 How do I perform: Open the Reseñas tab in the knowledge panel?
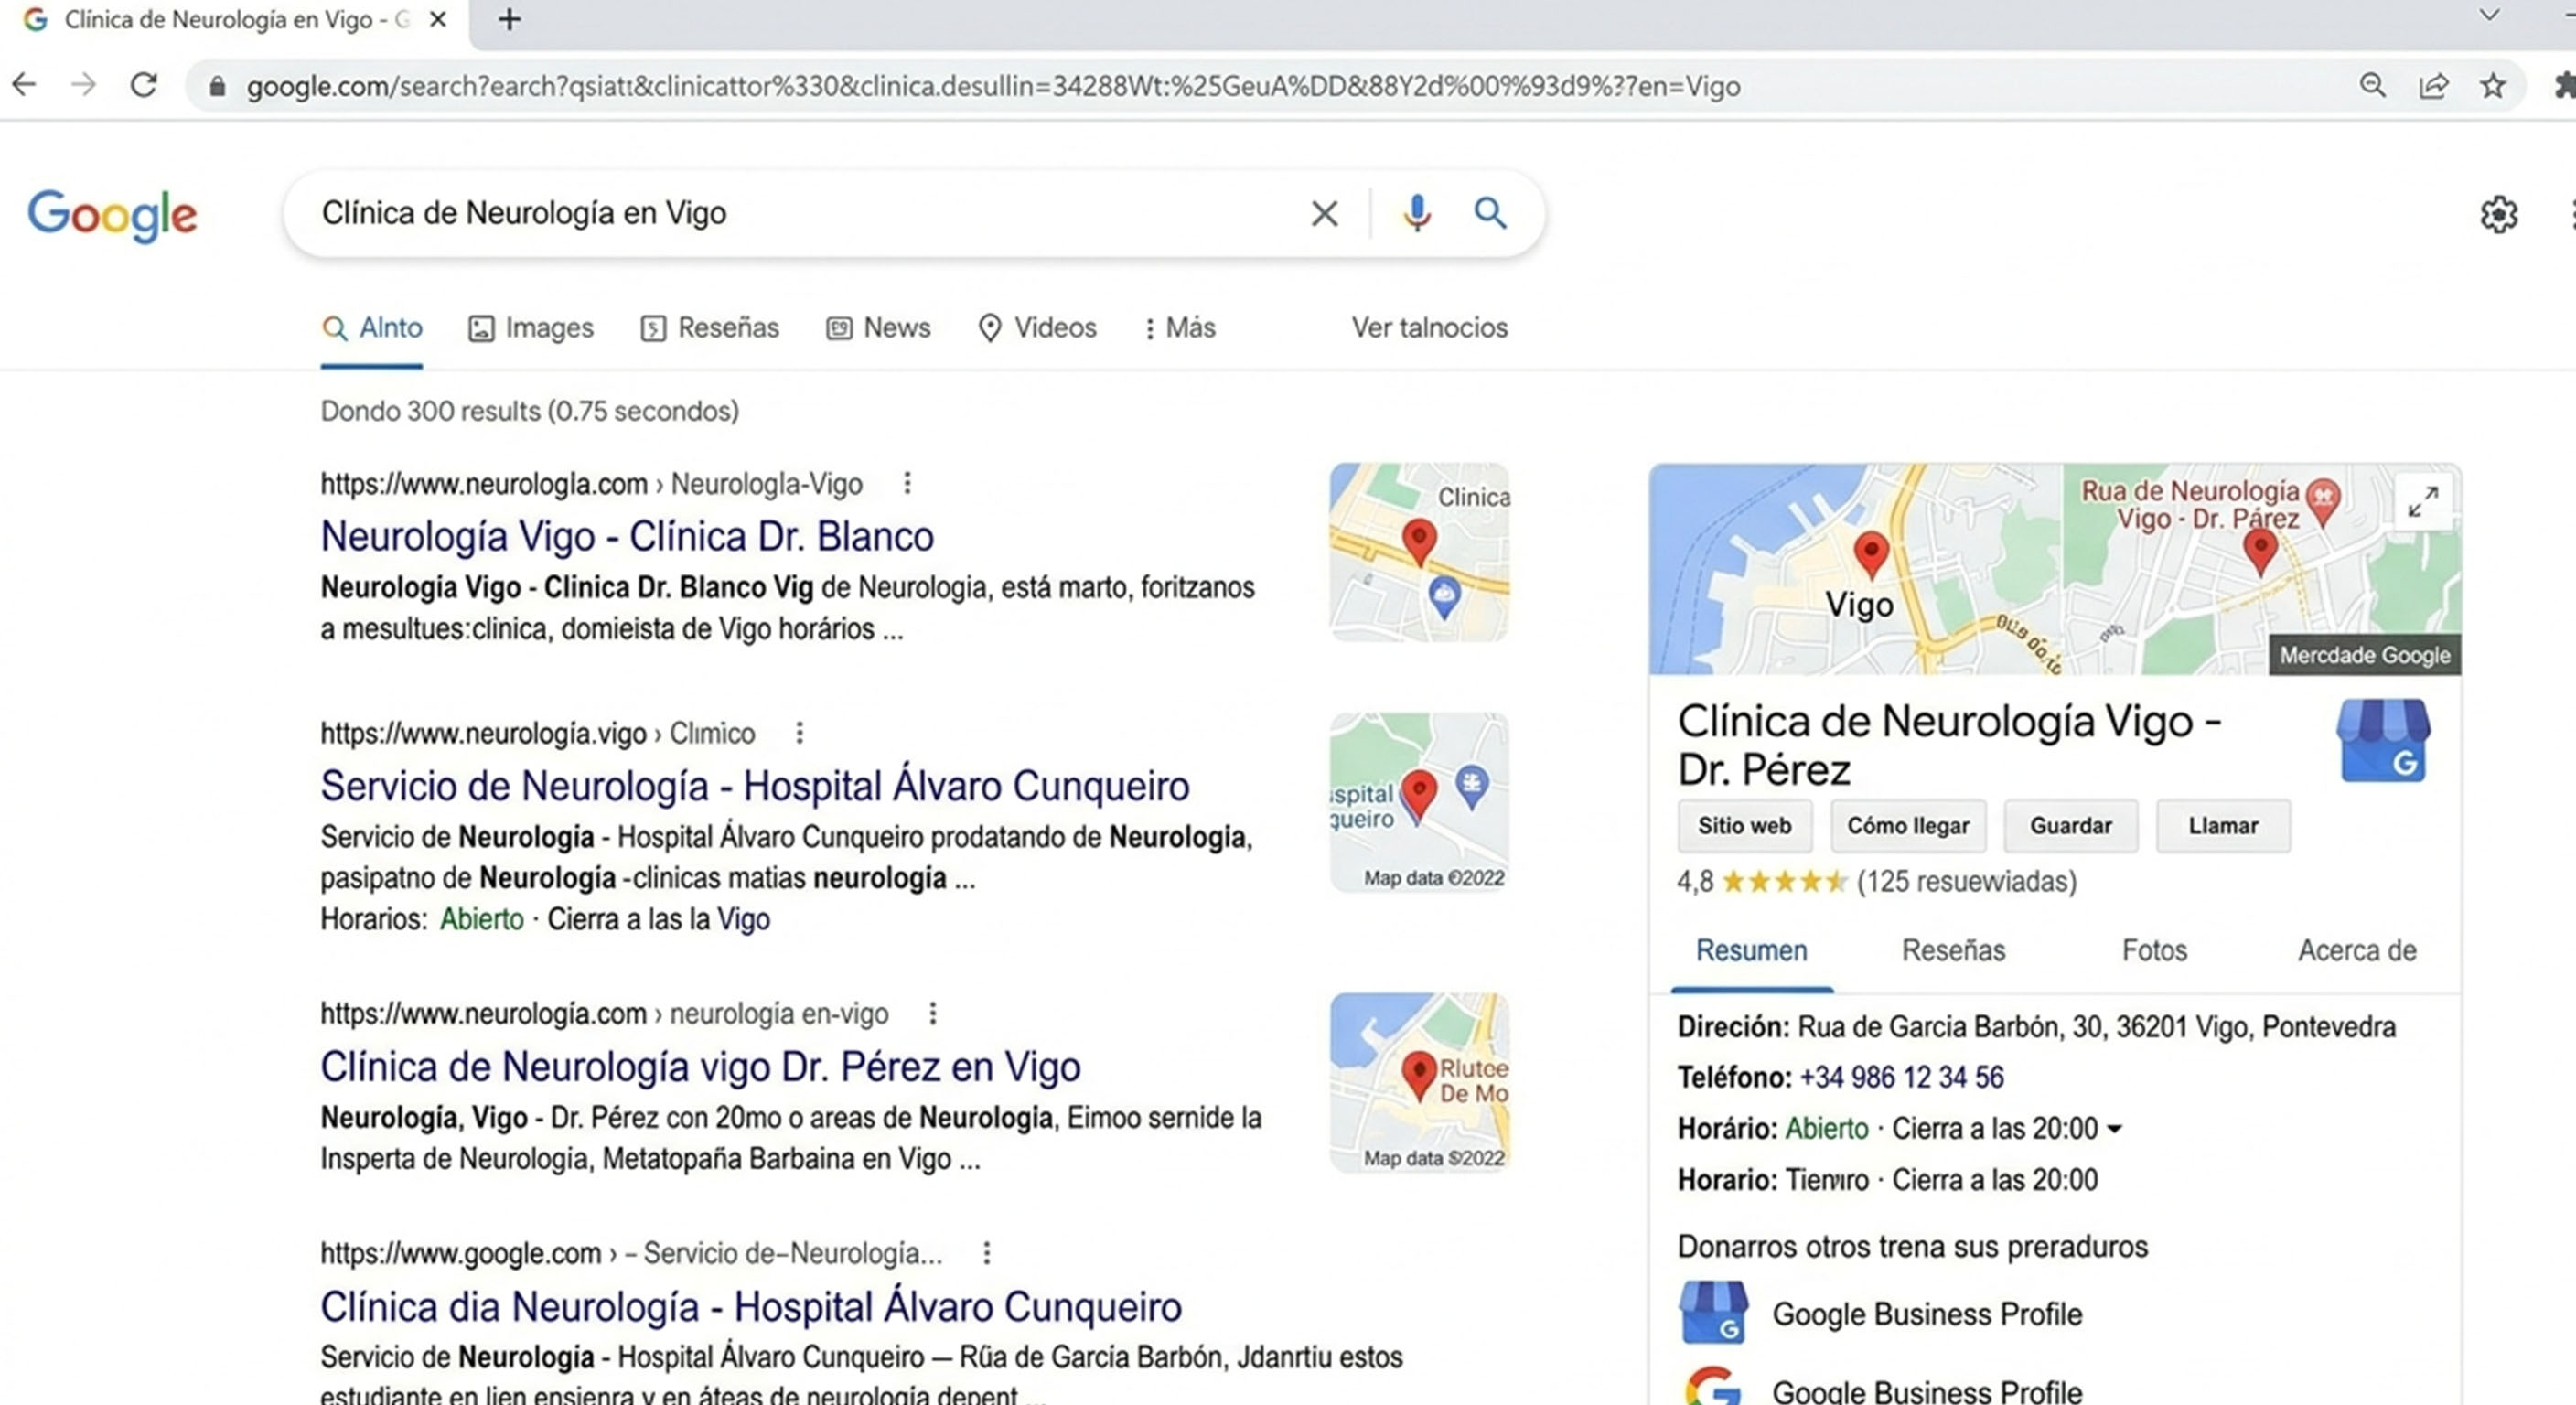(x=1953, y=950)
